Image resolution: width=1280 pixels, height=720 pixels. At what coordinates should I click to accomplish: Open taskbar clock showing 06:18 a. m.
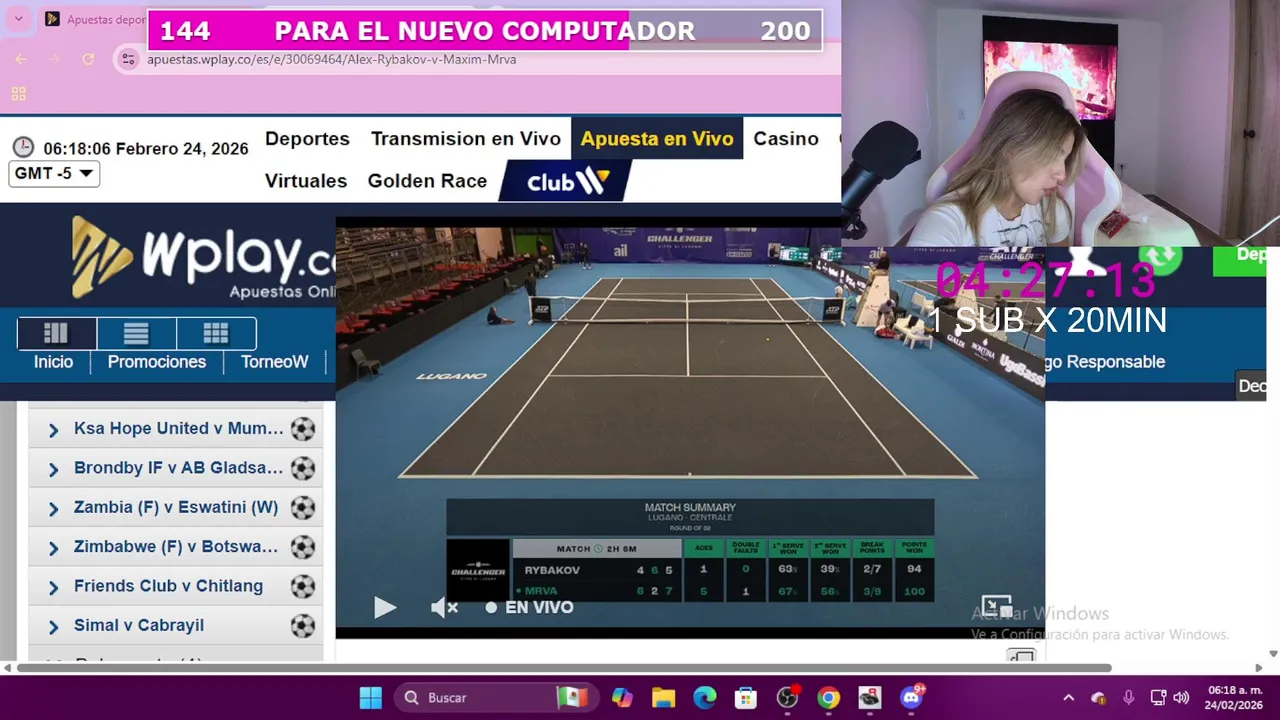[1235, 697]
